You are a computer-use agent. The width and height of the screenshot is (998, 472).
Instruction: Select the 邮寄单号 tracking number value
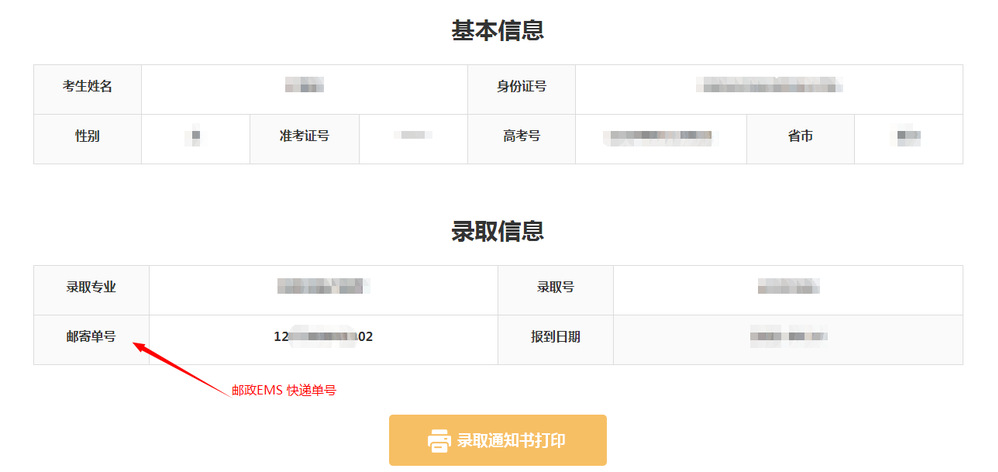point(323,337)
